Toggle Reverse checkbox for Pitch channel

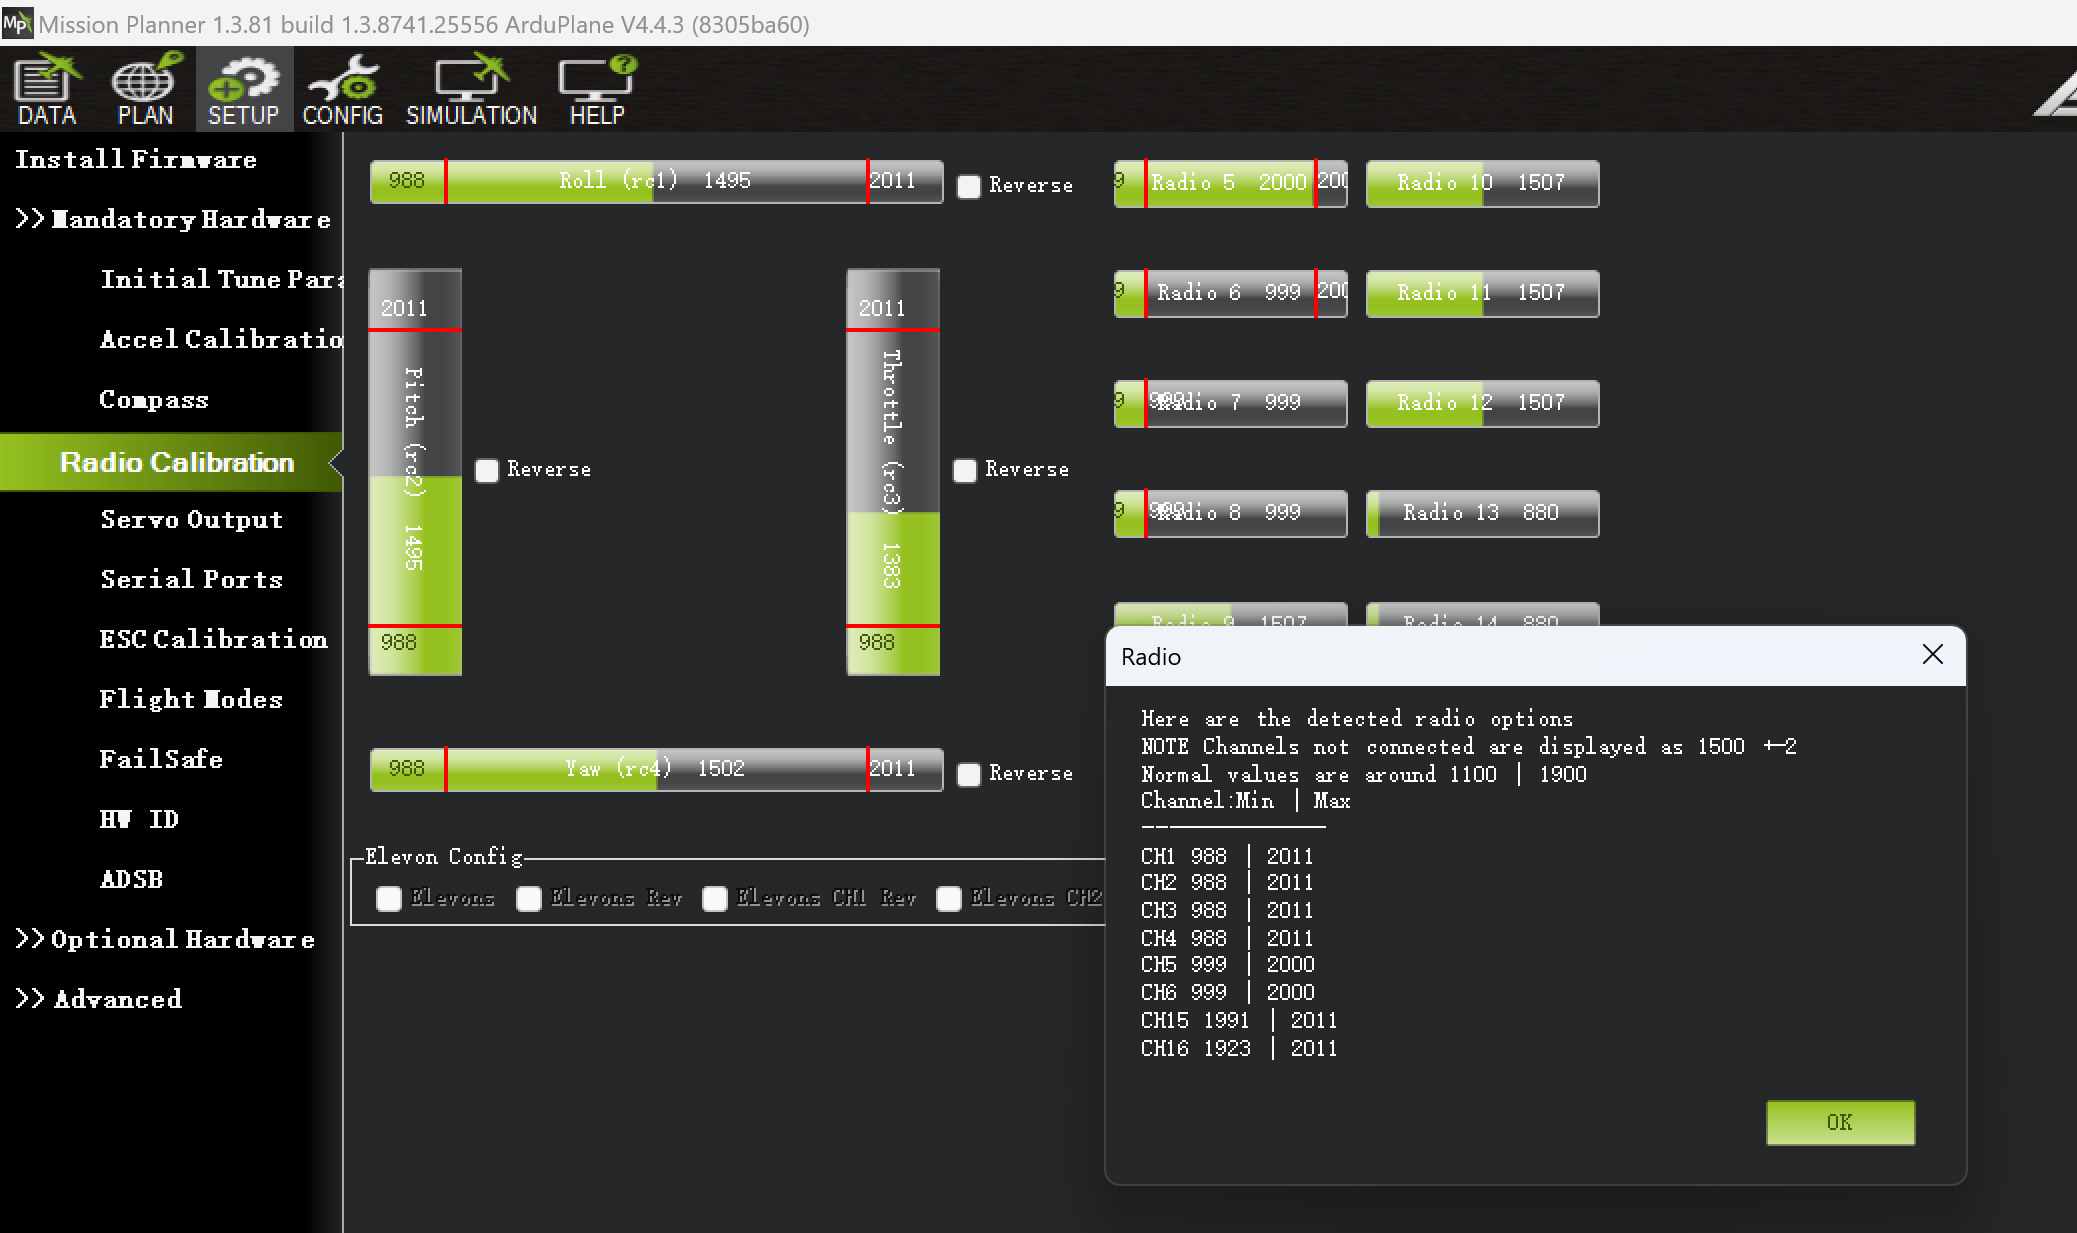486,470
